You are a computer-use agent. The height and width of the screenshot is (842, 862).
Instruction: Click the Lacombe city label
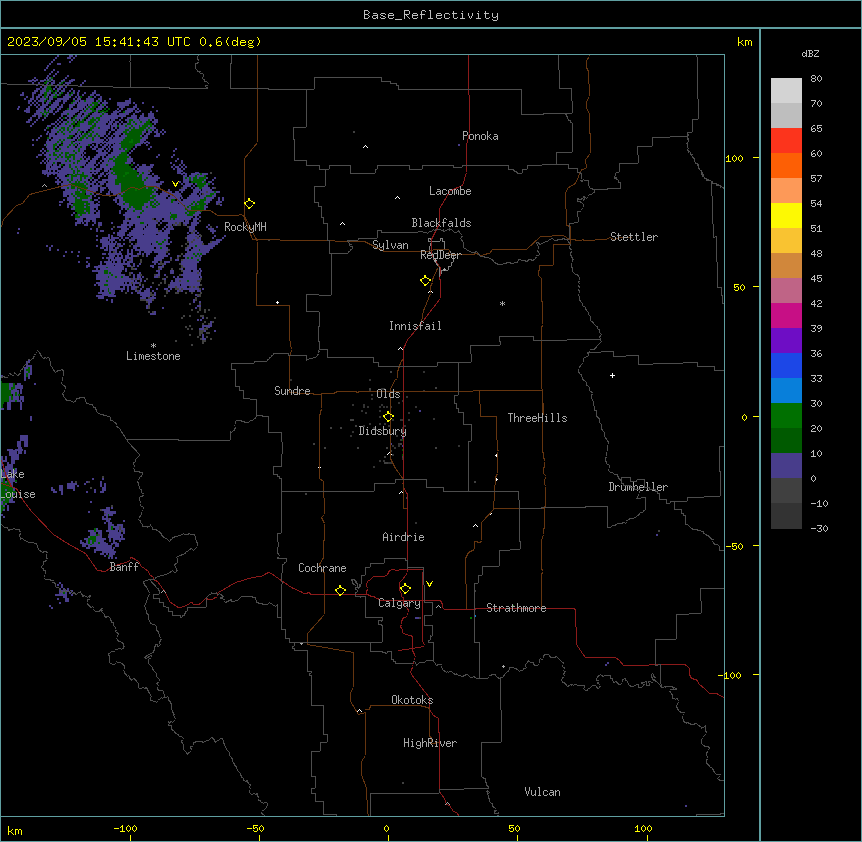coord(450,191)
